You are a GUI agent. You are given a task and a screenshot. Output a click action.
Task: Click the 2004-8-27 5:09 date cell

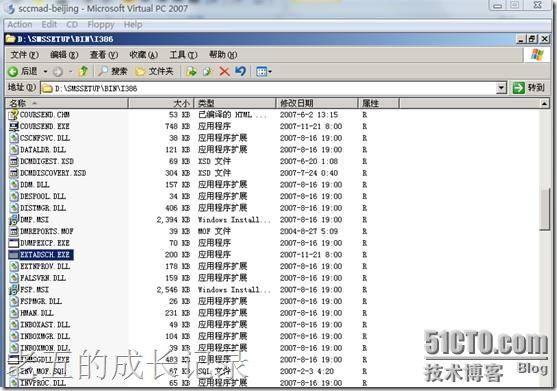pos(309,232)
